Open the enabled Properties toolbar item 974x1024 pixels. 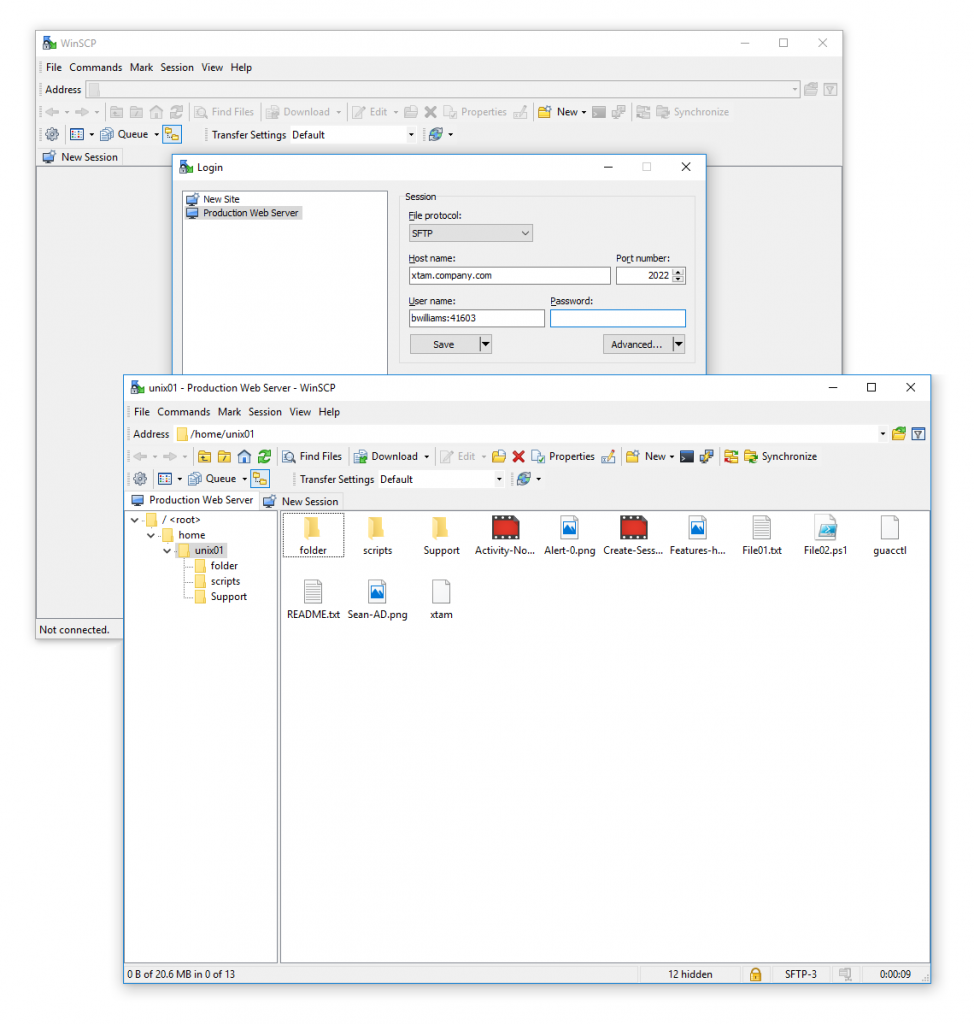point(563,457)
